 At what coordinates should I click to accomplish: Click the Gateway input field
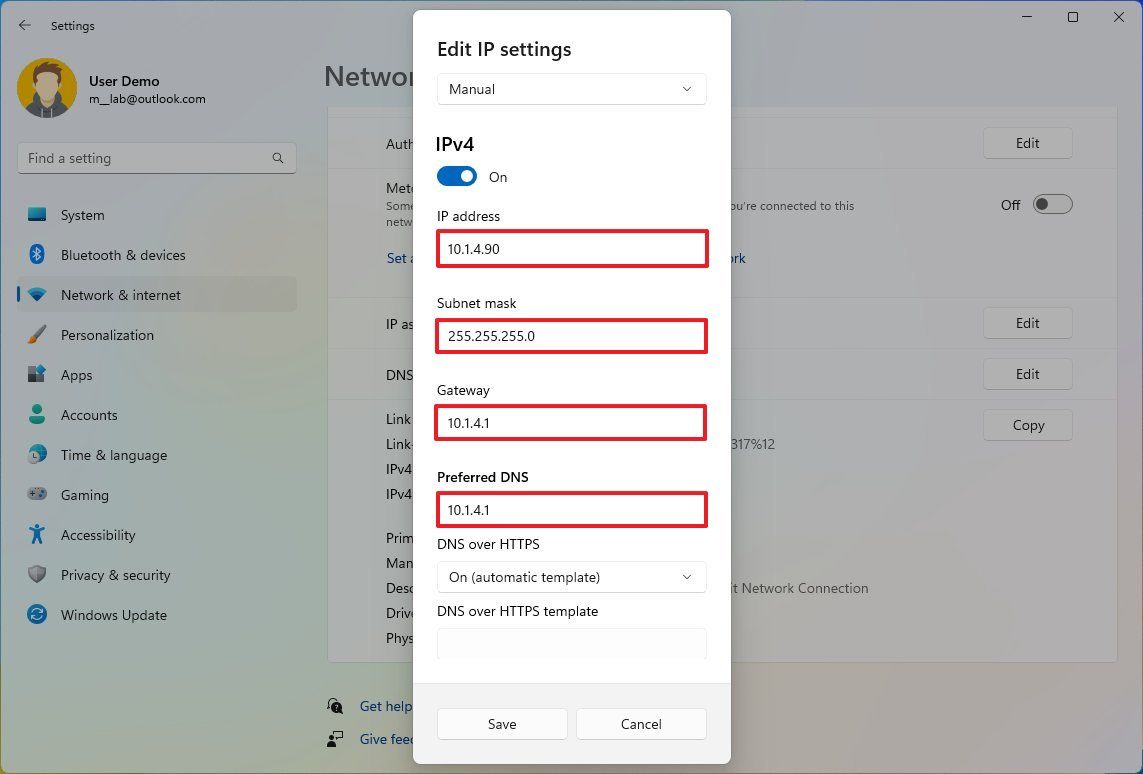point(571,423)
